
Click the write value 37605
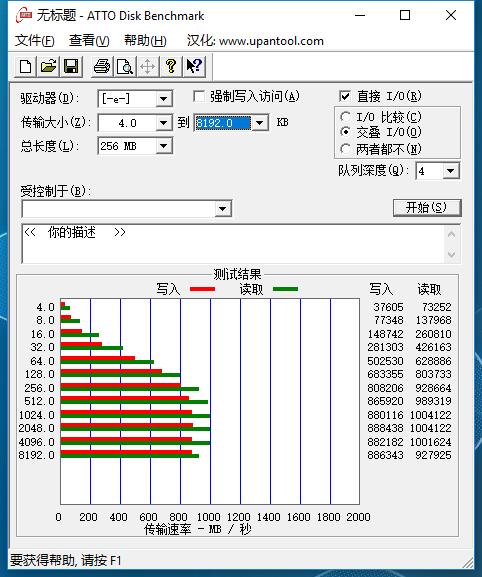[x=388, y=307]
